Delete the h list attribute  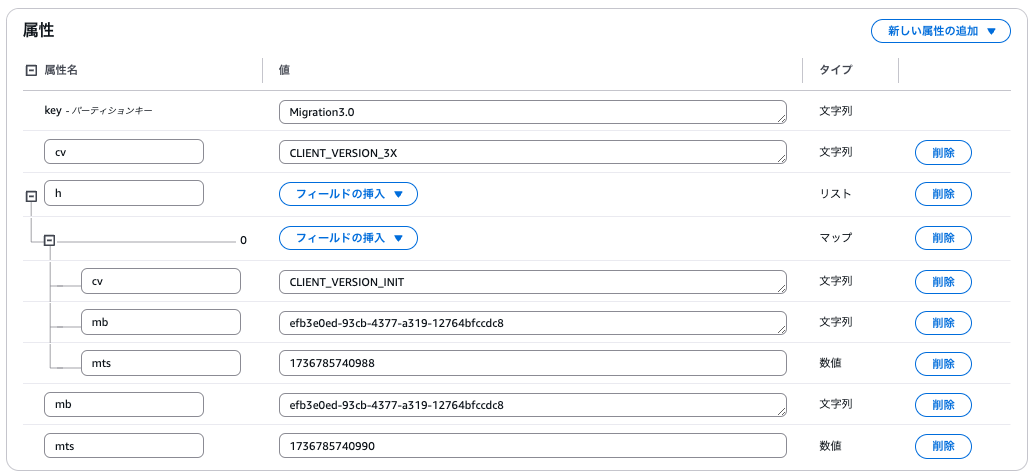[x=943, y=194]
